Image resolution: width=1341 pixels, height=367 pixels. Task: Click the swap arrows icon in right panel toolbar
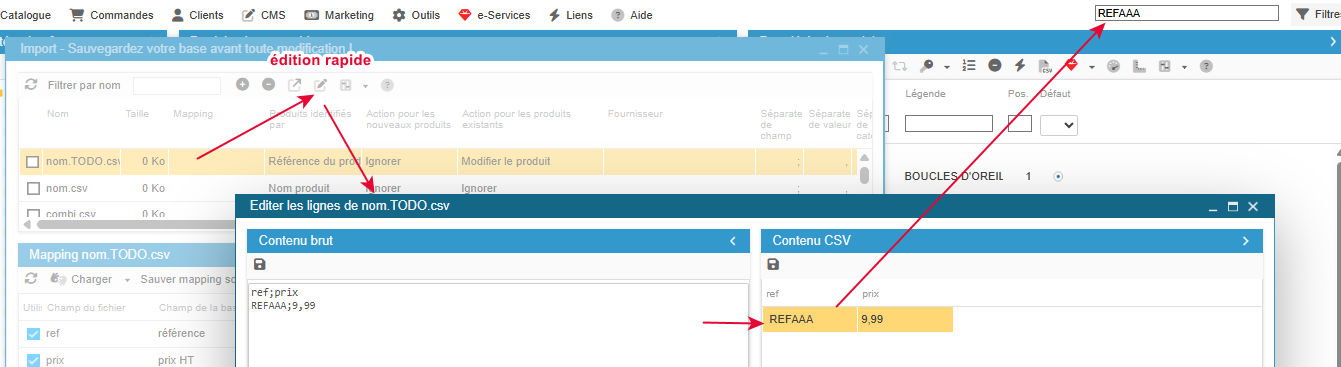(899, 66)
